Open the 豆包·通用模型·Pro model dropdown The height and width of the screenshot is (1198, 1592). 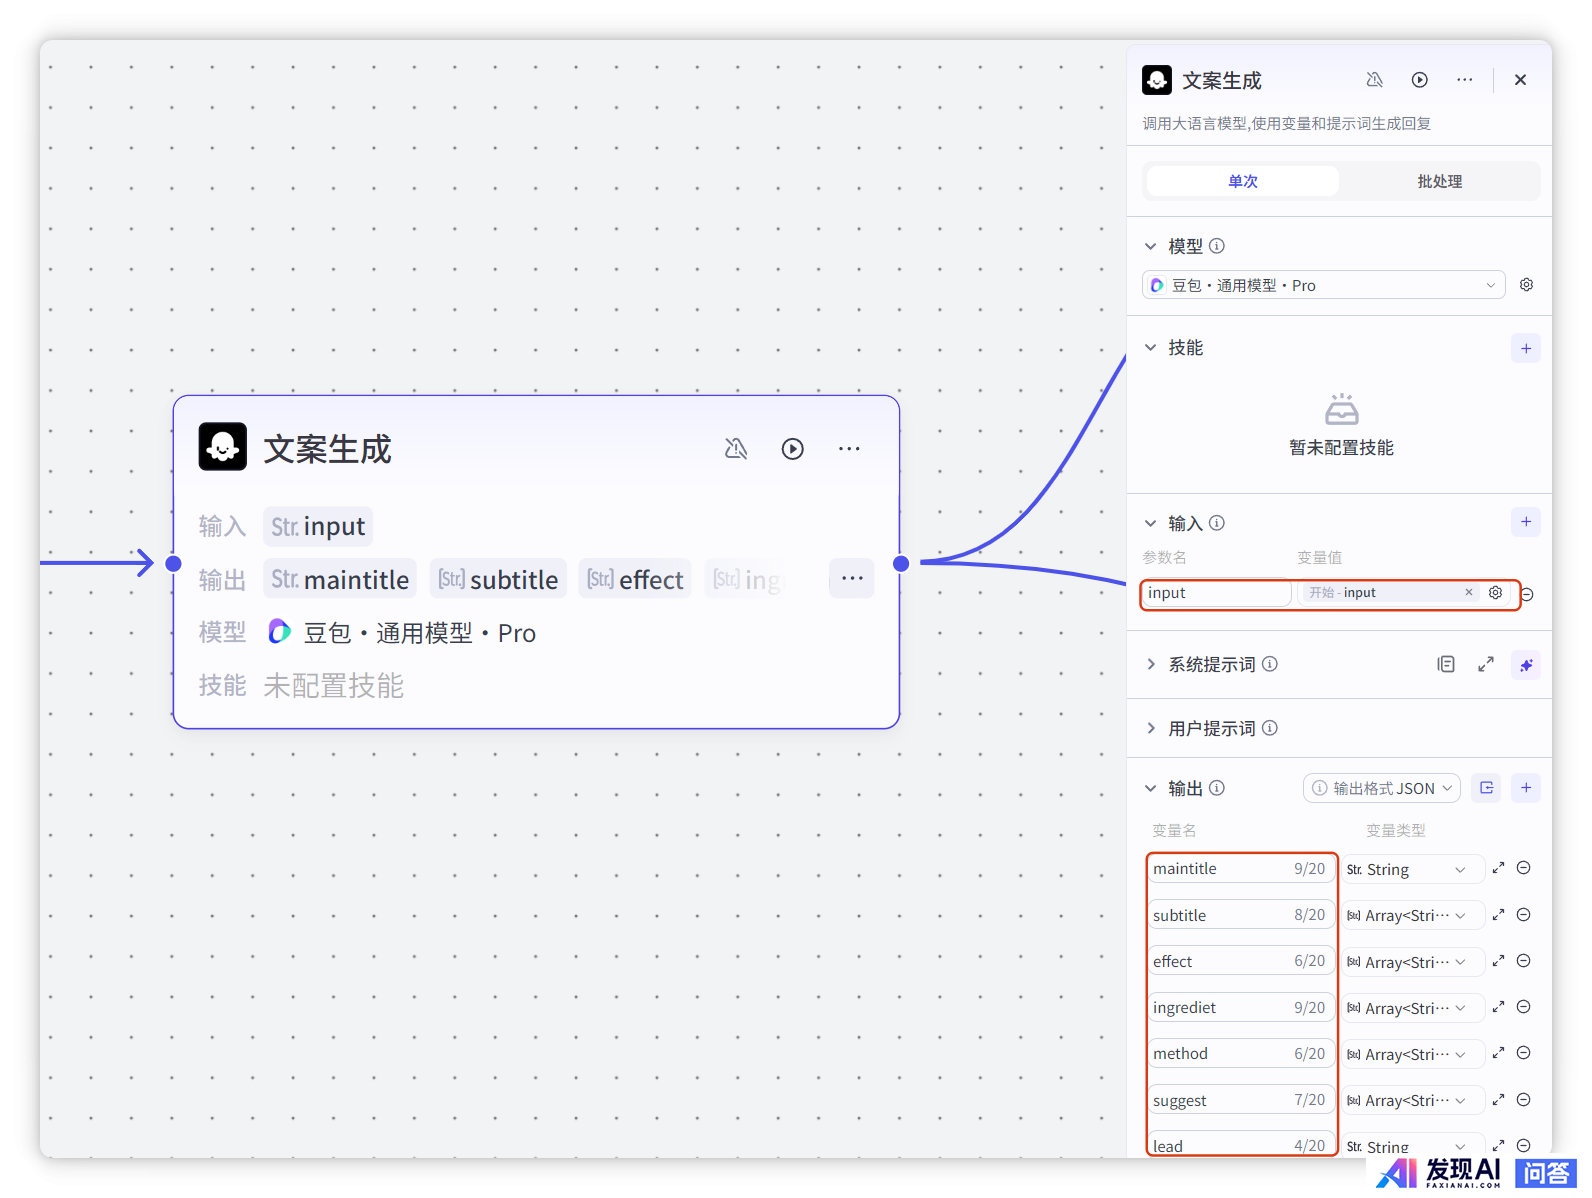tap(1323, 285)
